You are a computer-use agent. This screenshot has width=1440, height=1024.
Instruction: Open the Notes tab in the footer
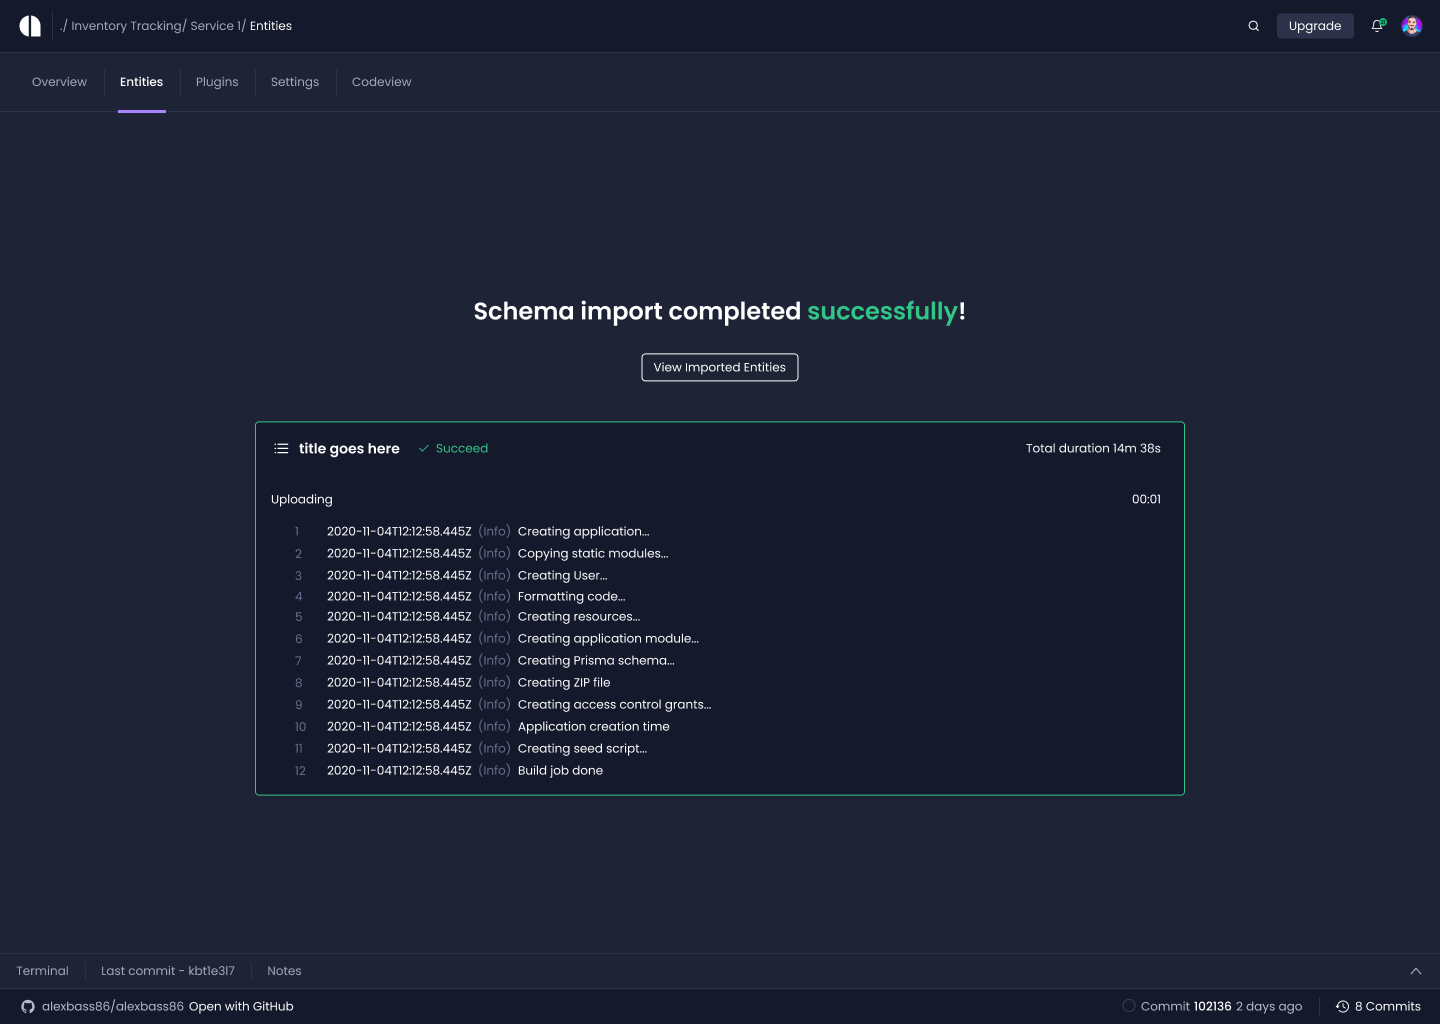(x=284, y=970)
